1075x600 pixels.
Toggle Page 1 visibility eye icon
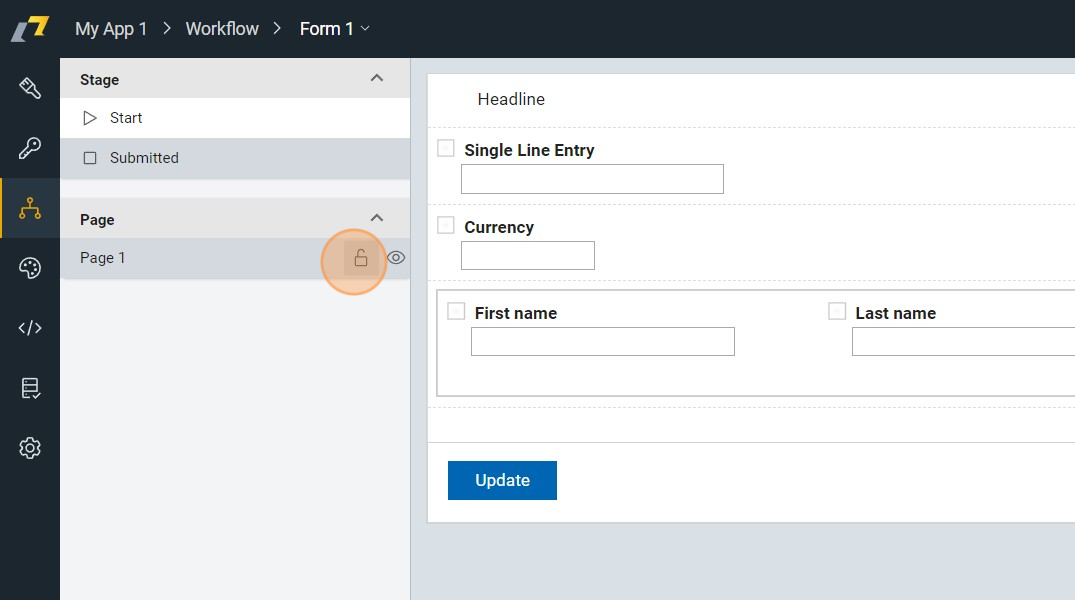[x=396, y=258]
